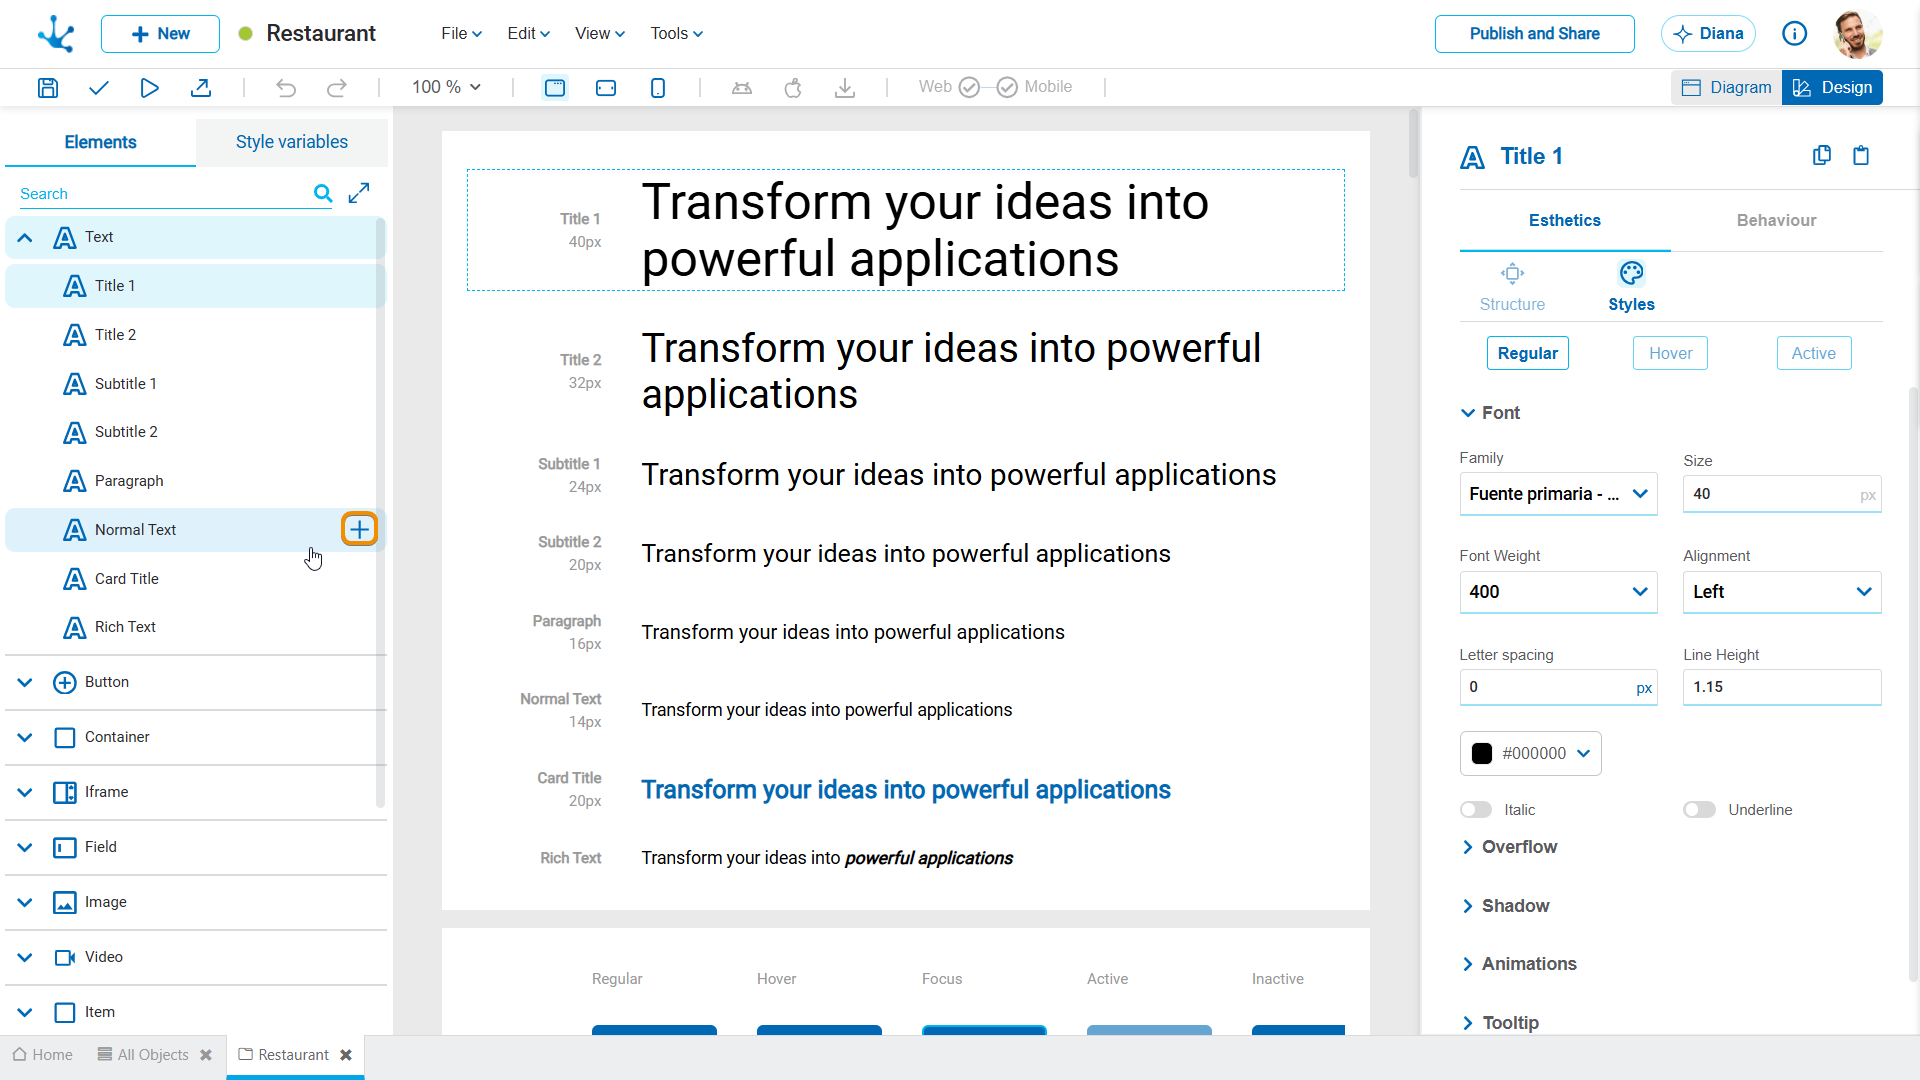Image resolution: width=1920 pixels, height=1080 pixels.
Task: Select tablet viewport icon
Action: 606,88
